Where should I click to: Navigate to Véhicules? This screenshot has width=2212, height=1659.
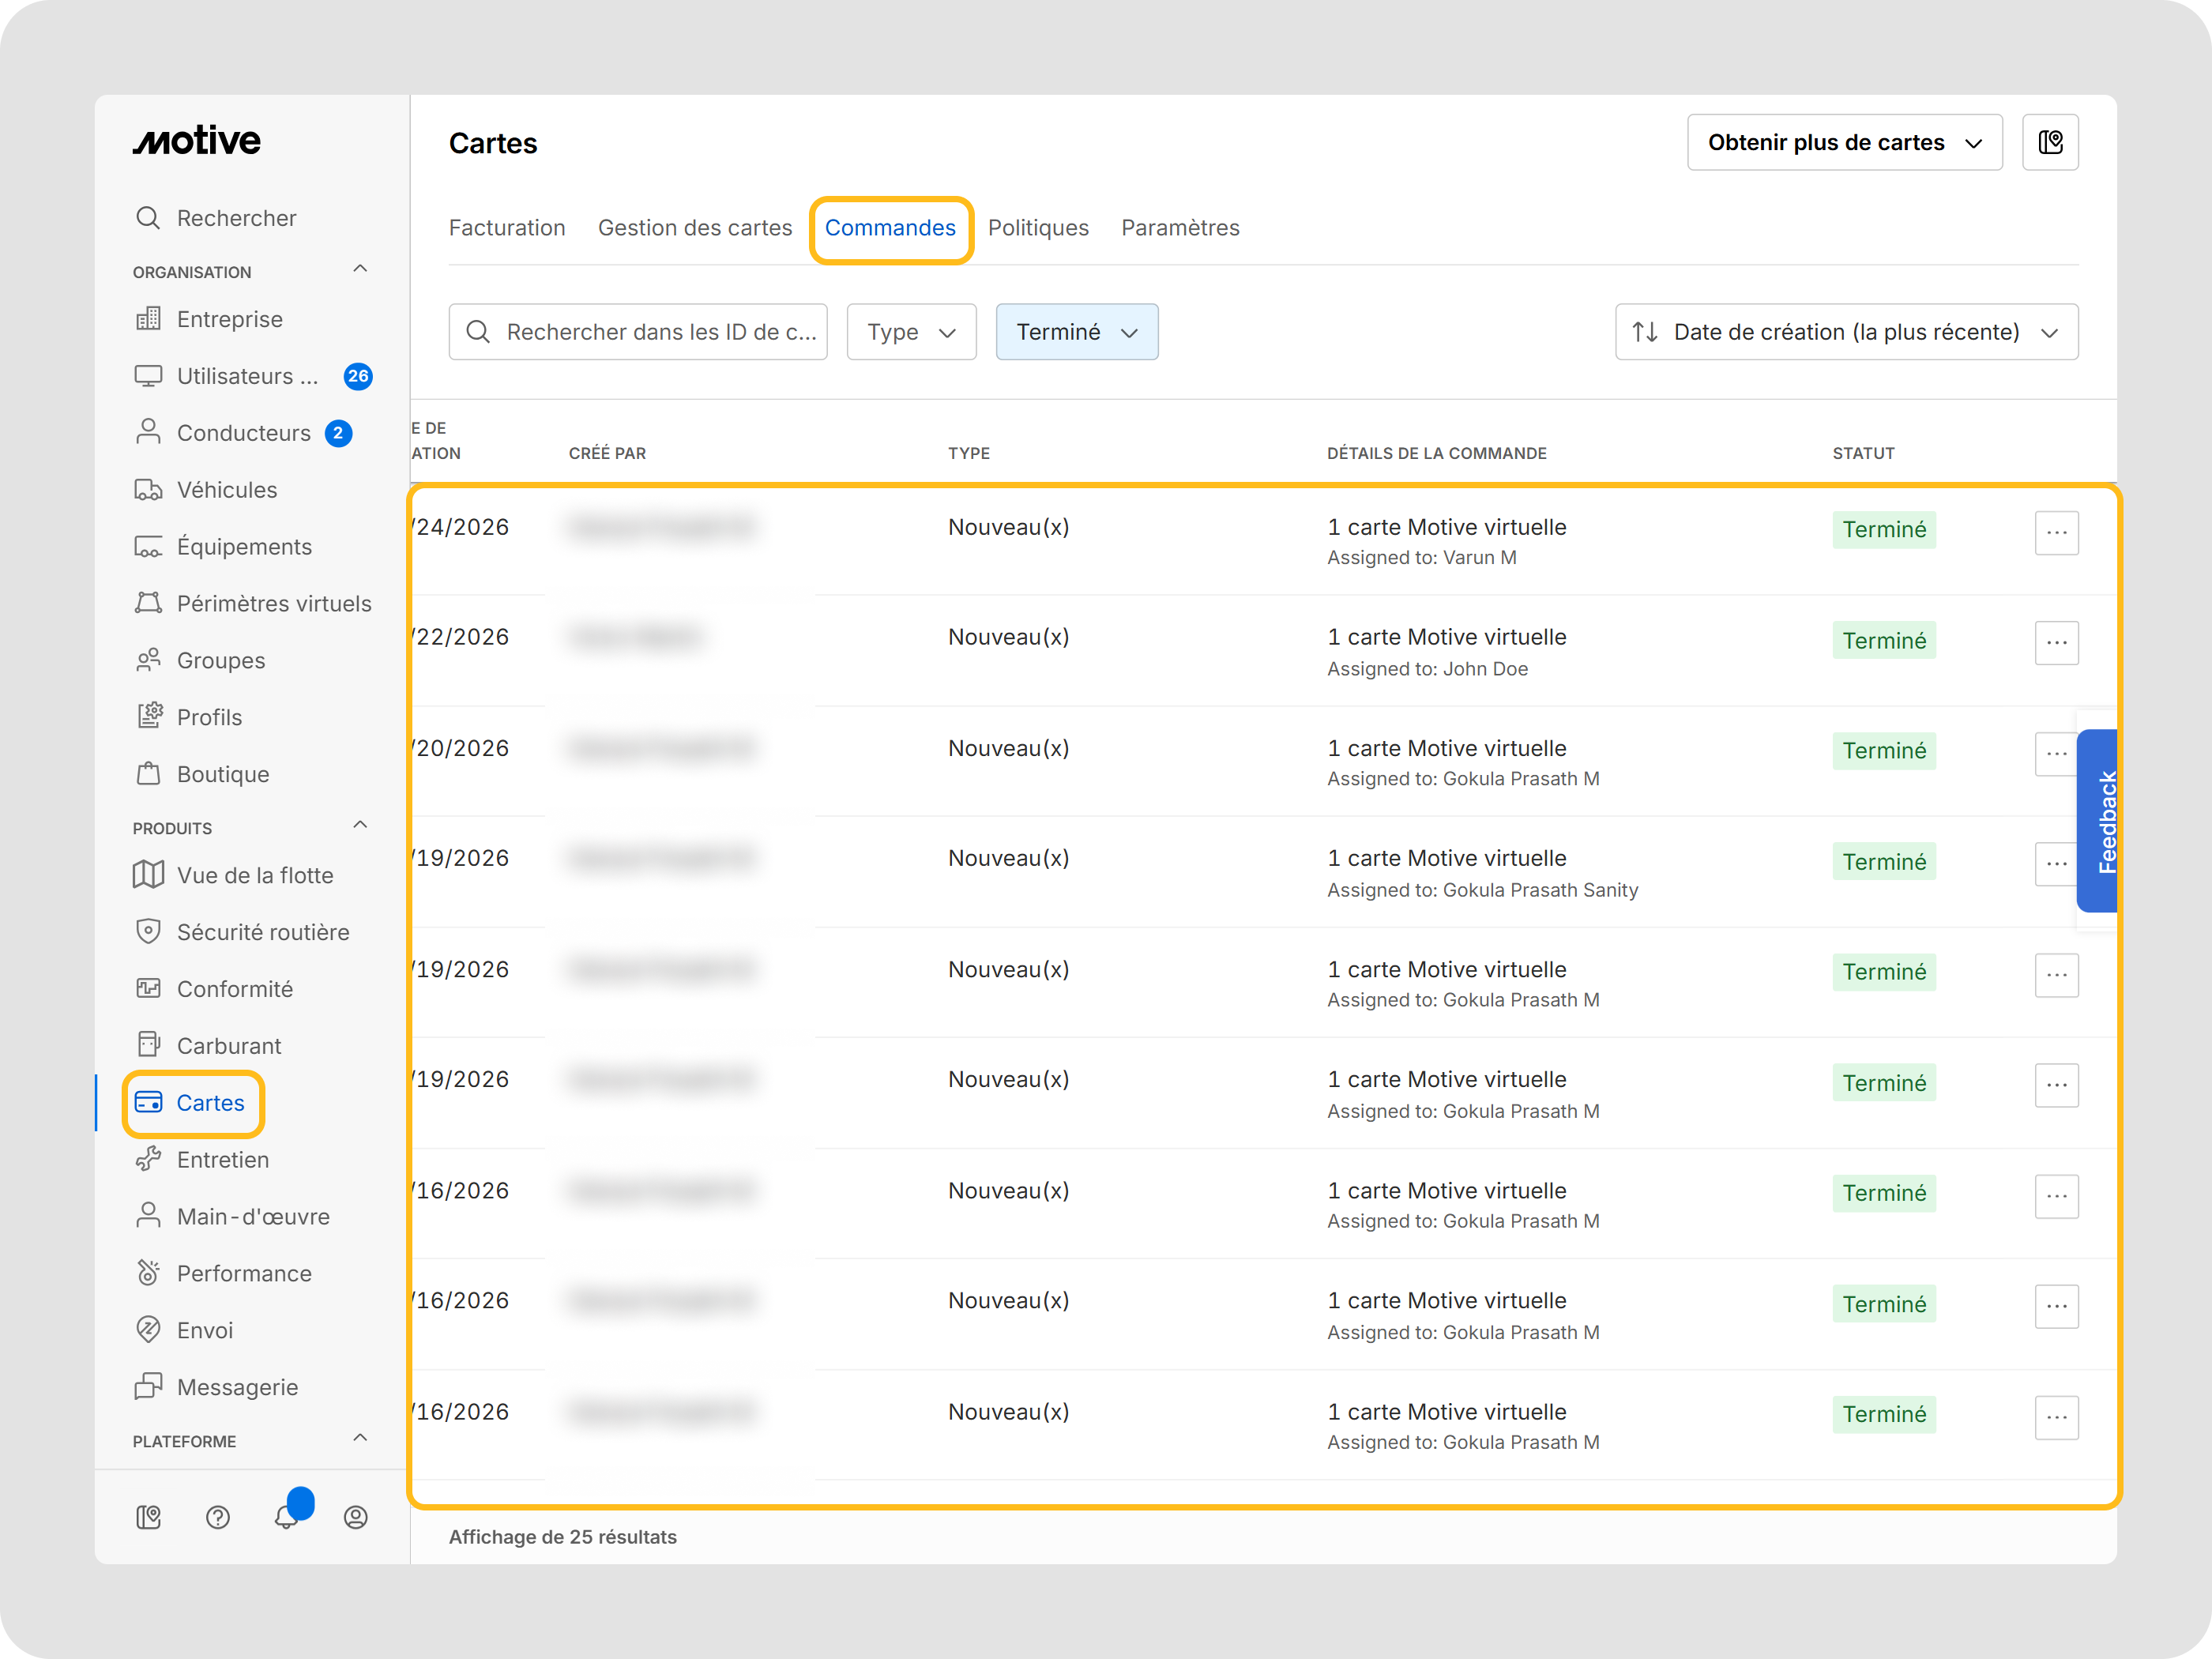[206, 490]
